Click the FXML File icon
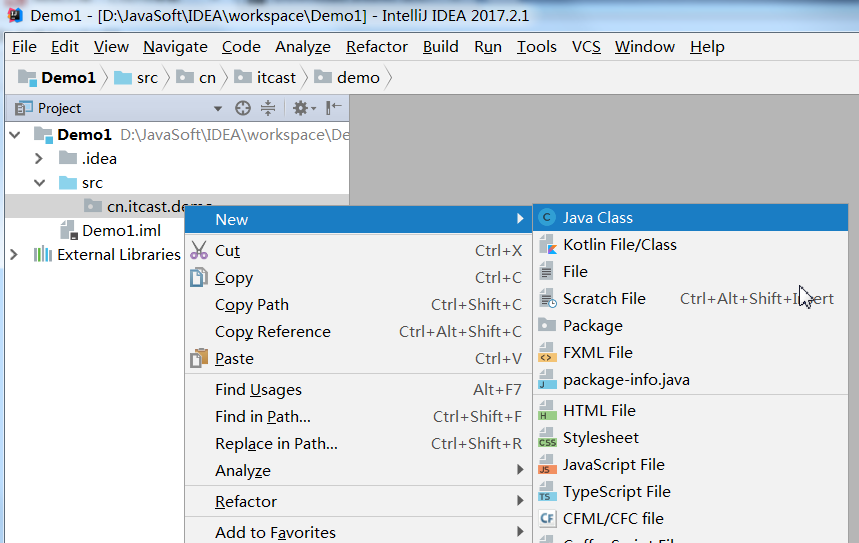The width and height of the screenshot is (859, 543). 547,353
